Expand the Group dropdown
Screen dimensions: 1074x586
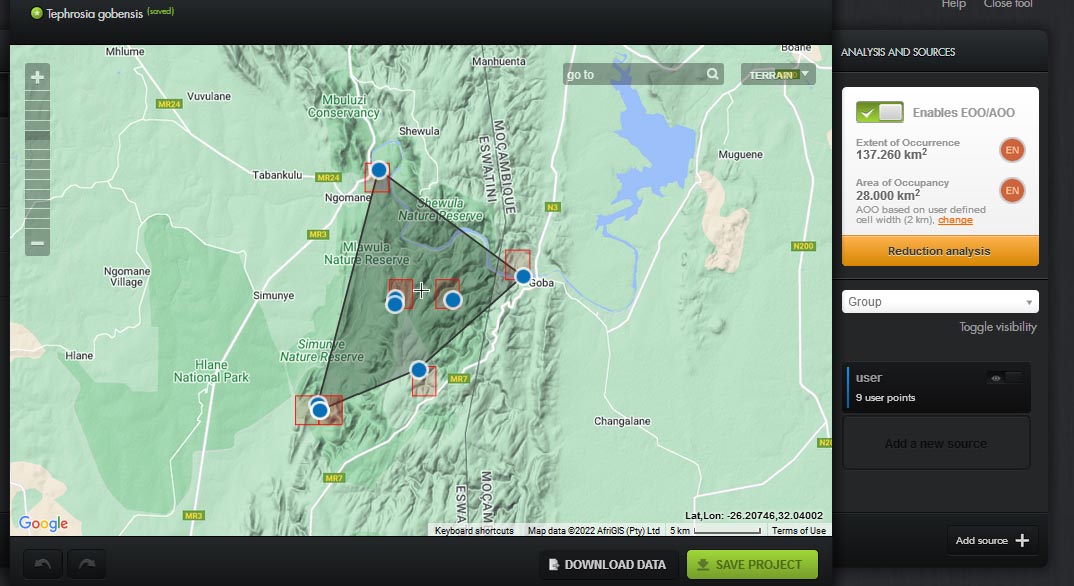tap(939, 302)
